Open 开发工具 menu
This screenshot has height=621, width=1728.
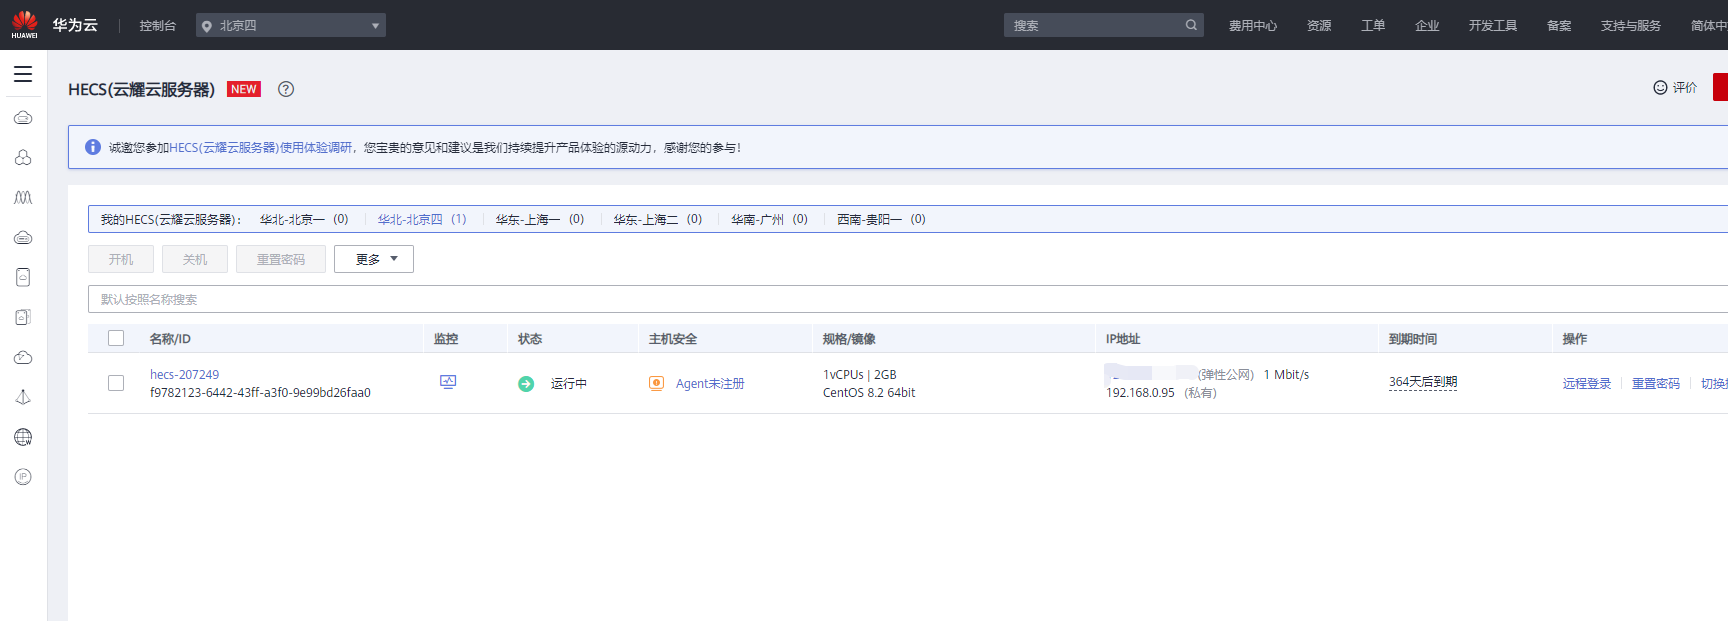(1493, 26)
